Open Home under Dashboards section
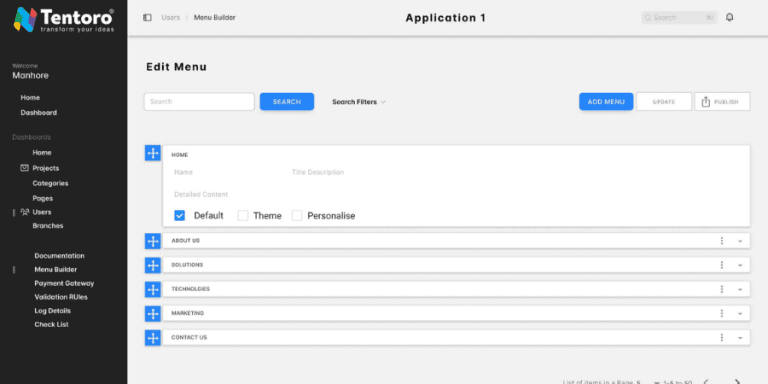 coord(42,152)
